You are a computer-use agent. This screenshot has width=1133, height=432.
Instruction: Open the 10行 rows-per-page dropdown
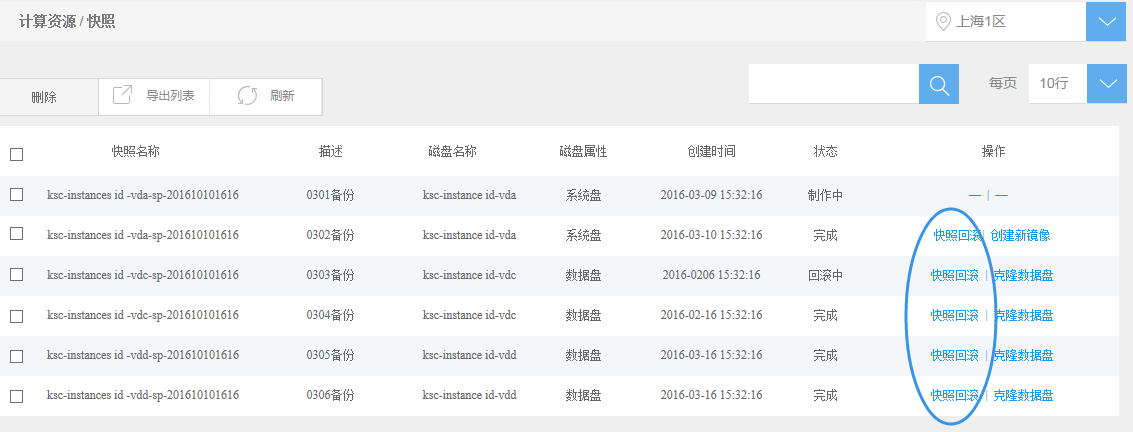pos(1106,84)
